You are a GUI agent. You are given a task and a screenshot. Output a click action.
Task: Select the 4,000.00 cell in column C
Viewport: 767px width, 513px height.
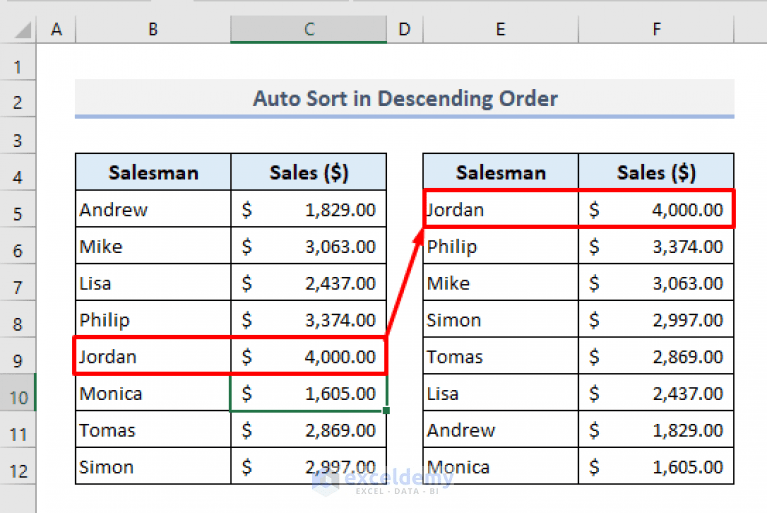click(x=309, y=356)
